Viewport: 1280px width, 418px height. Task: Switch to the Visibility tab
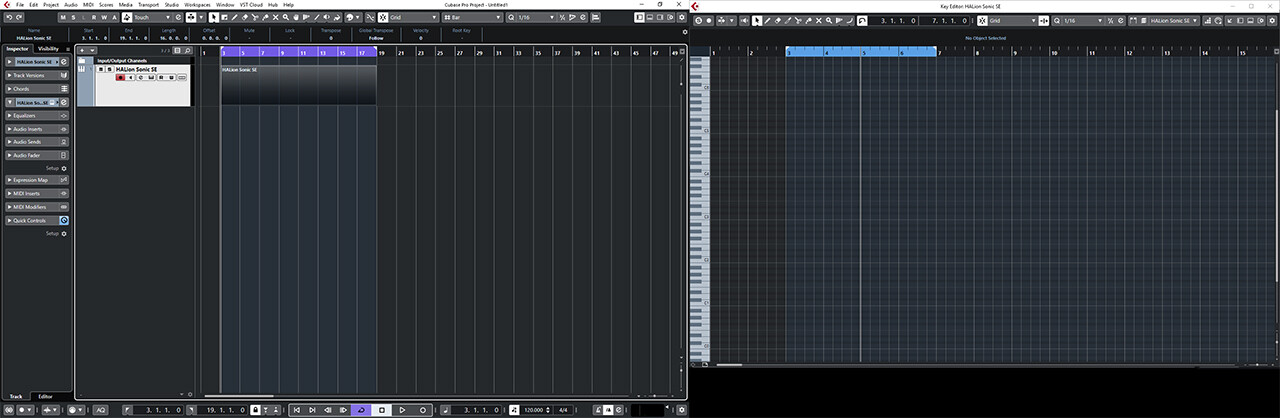(x=48, y=49)
